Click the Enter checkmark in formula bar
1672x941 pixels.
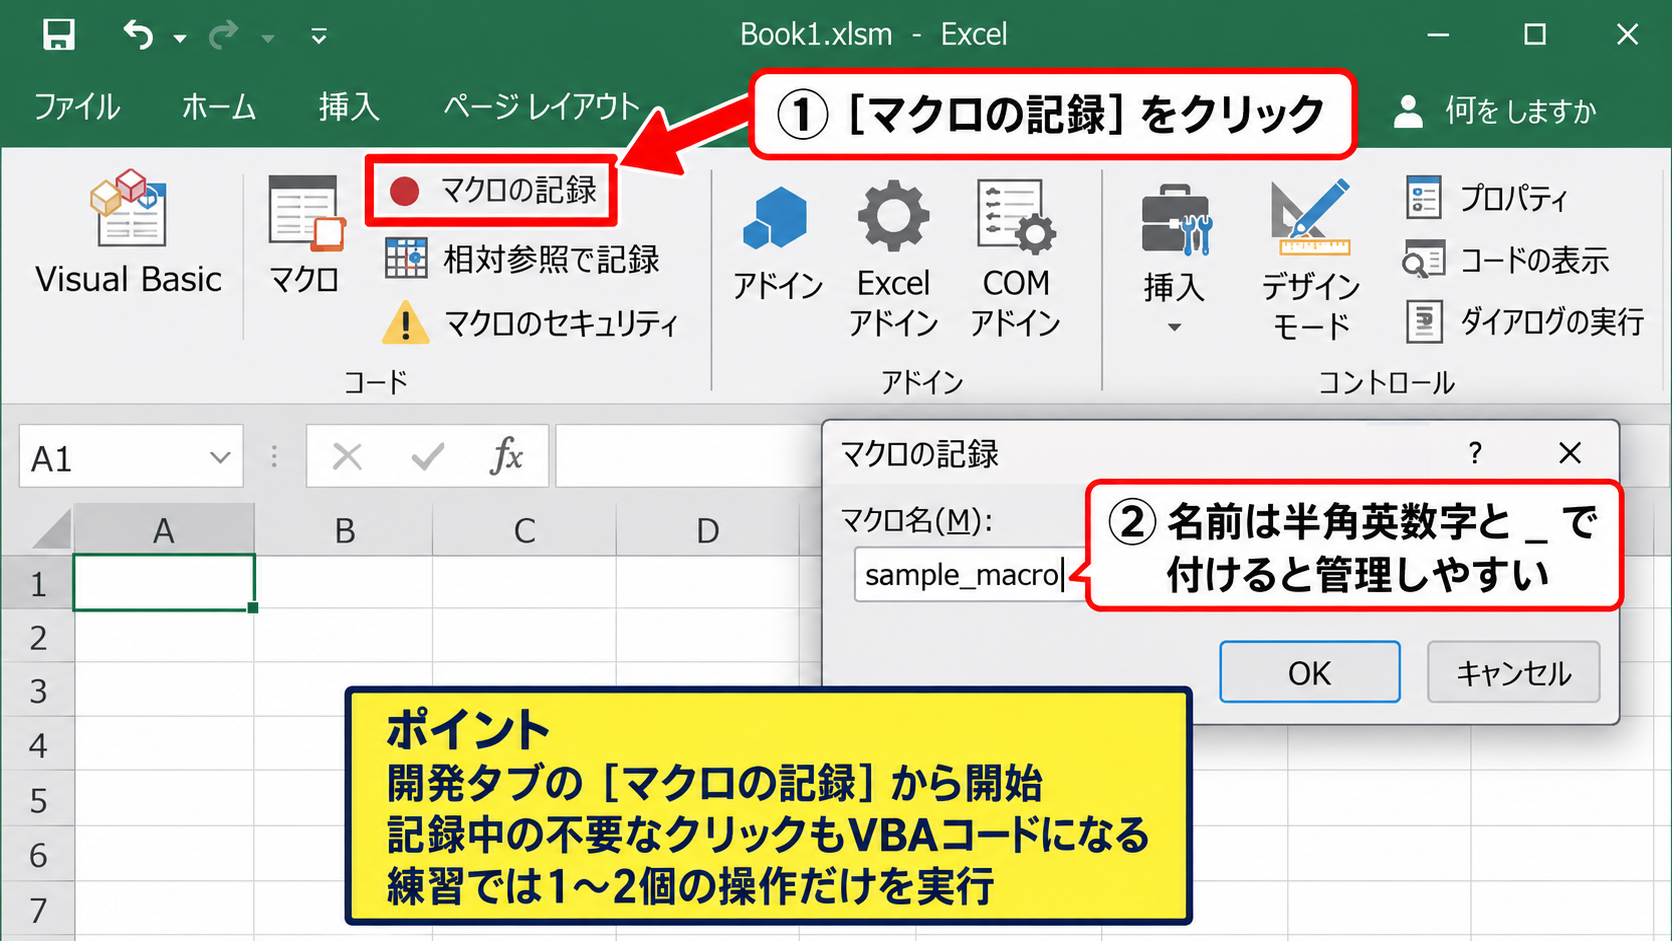(427, 457)
